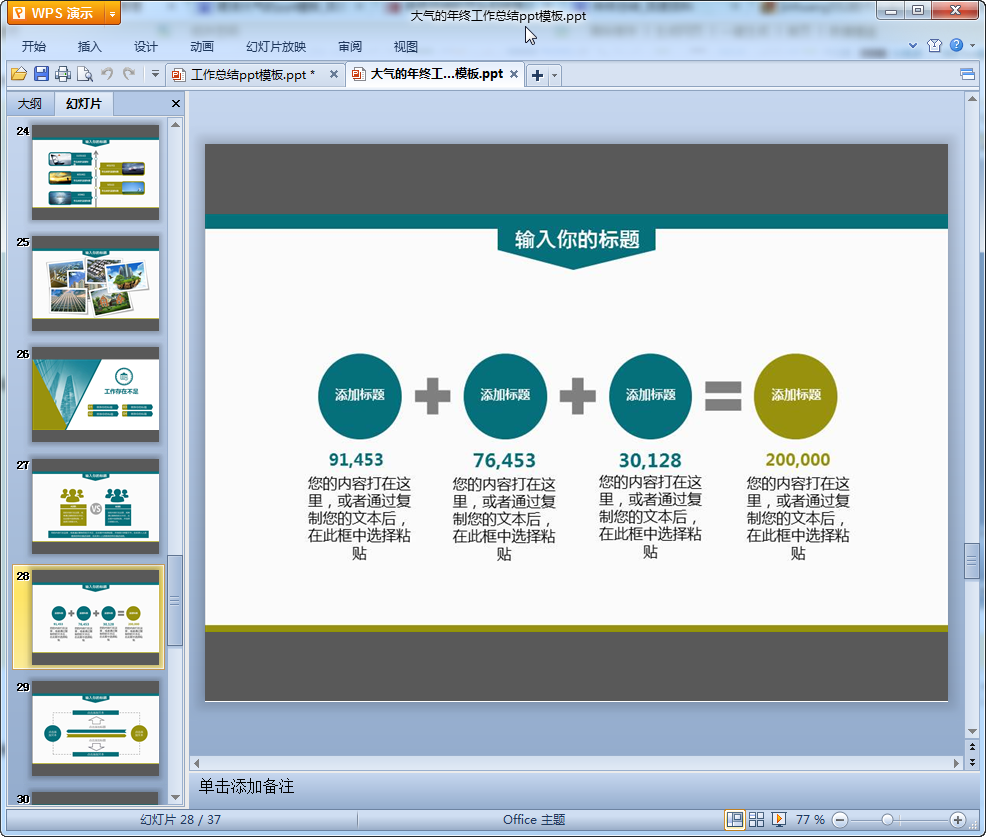Select slide 29 thumbnail
Image resolution: width=986 pixels, height=837 pixels.
(96, 728)
